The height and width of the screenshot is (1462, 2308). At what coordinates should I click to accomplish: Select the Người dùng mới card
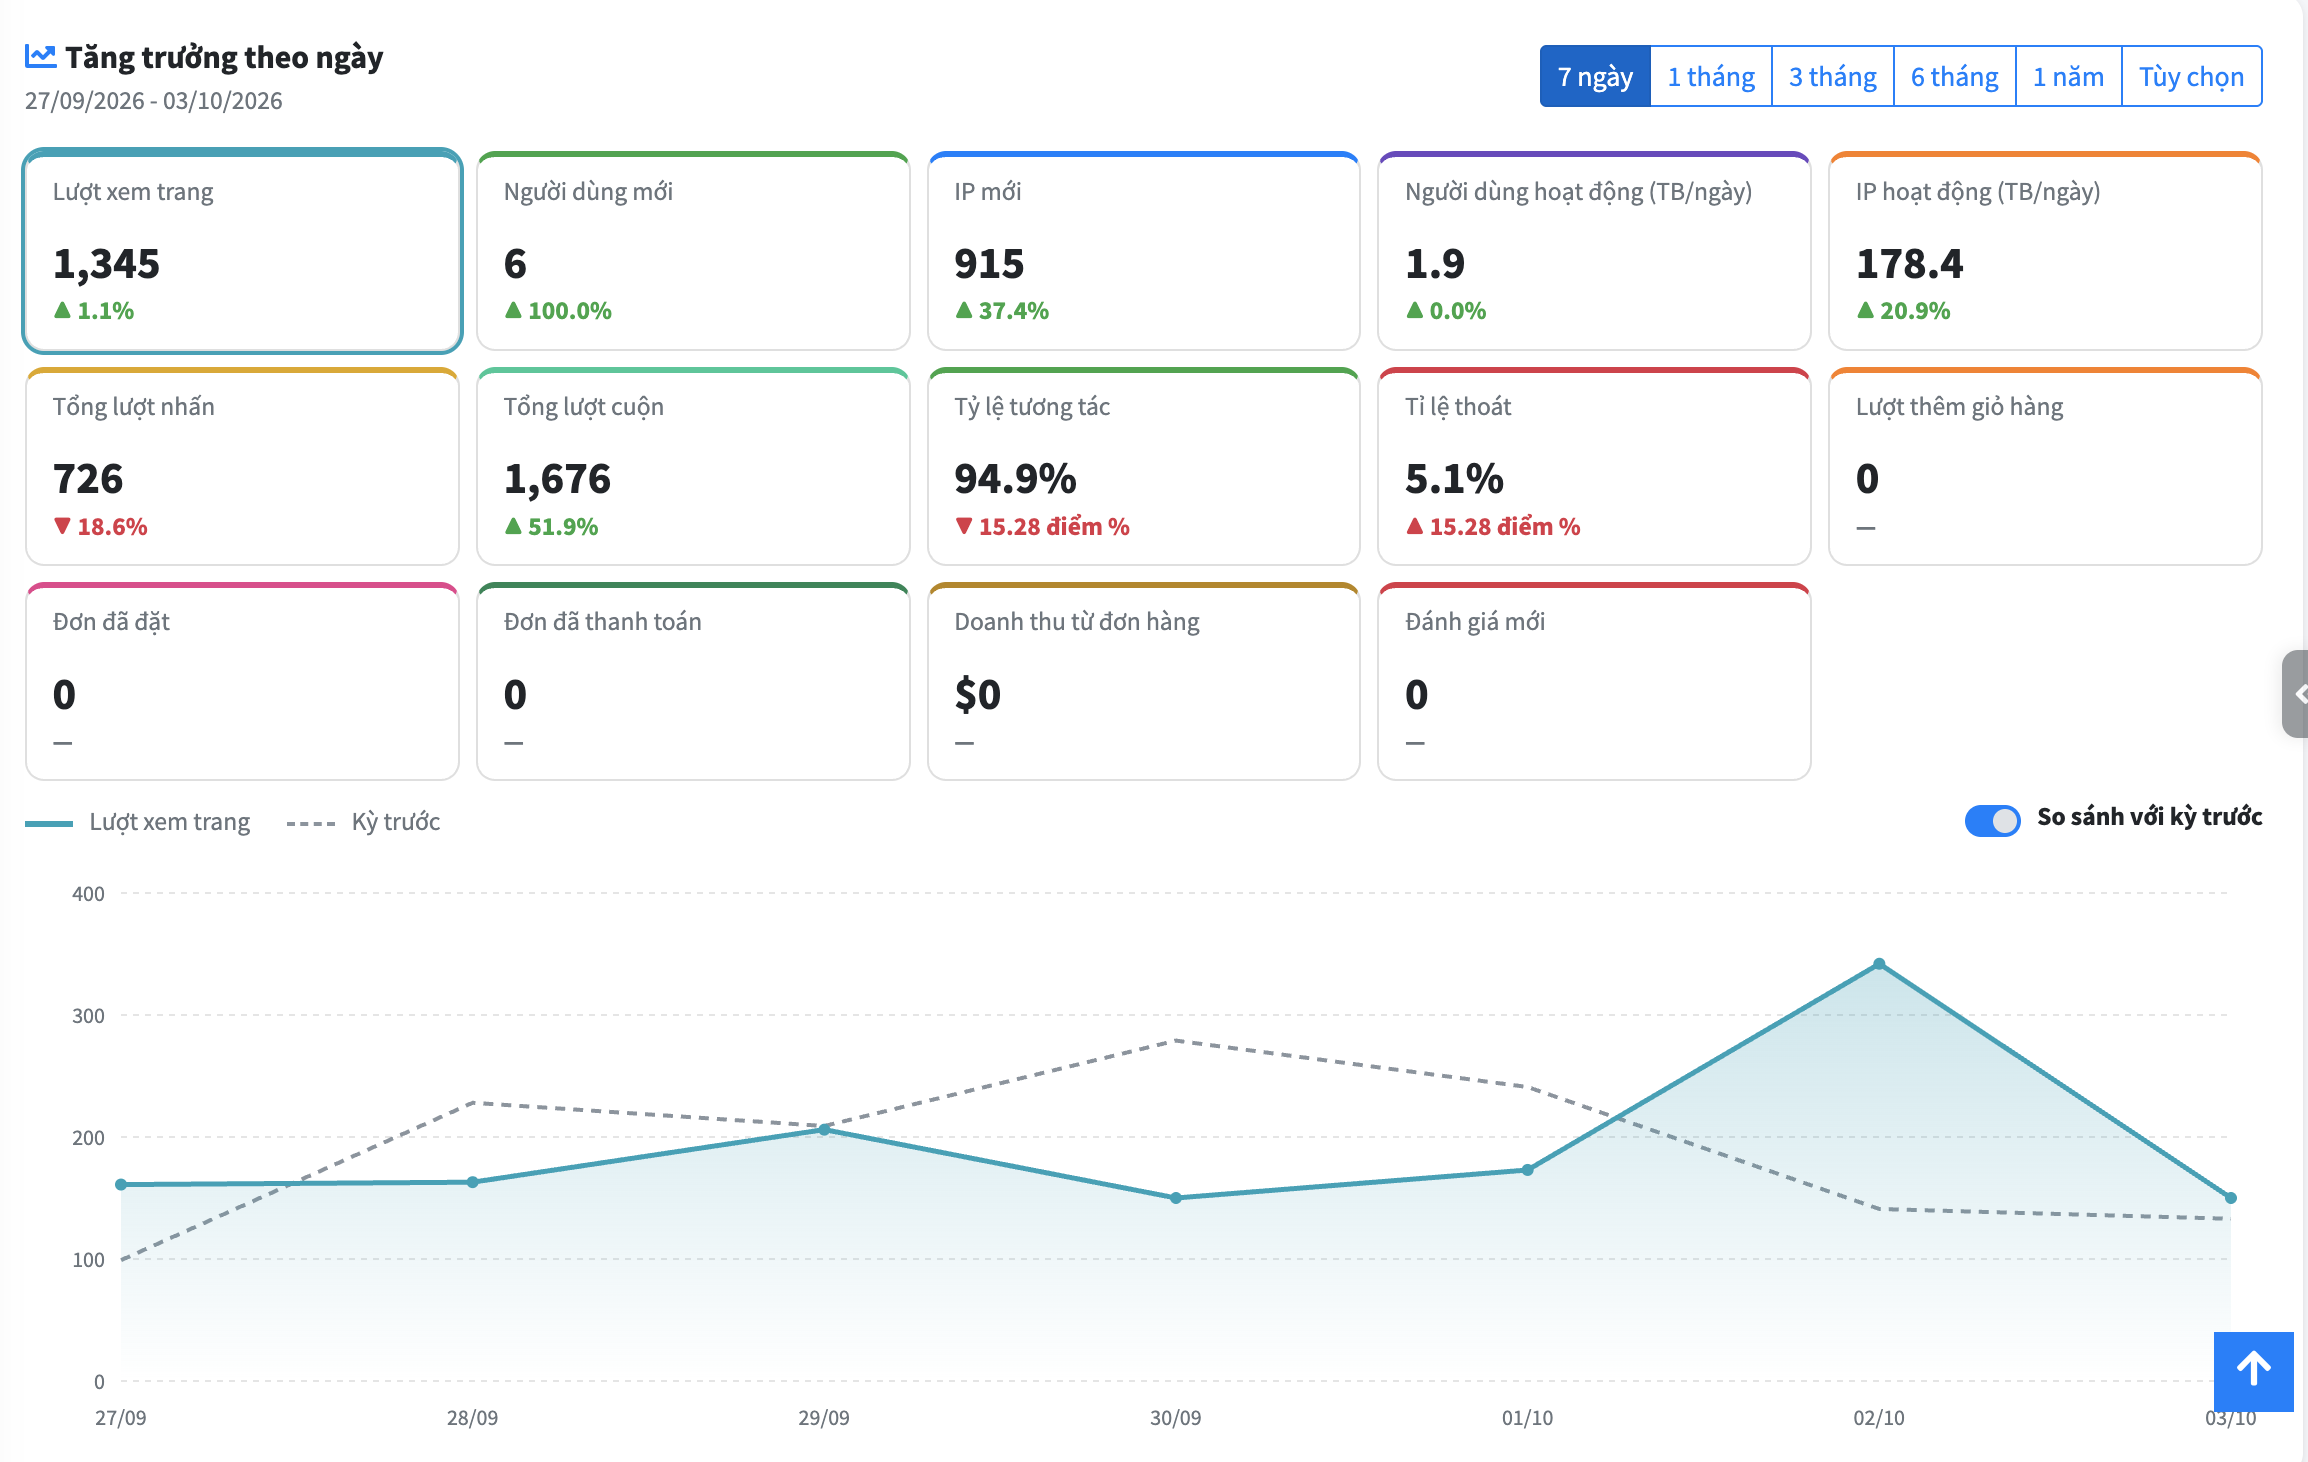[693, 251]
